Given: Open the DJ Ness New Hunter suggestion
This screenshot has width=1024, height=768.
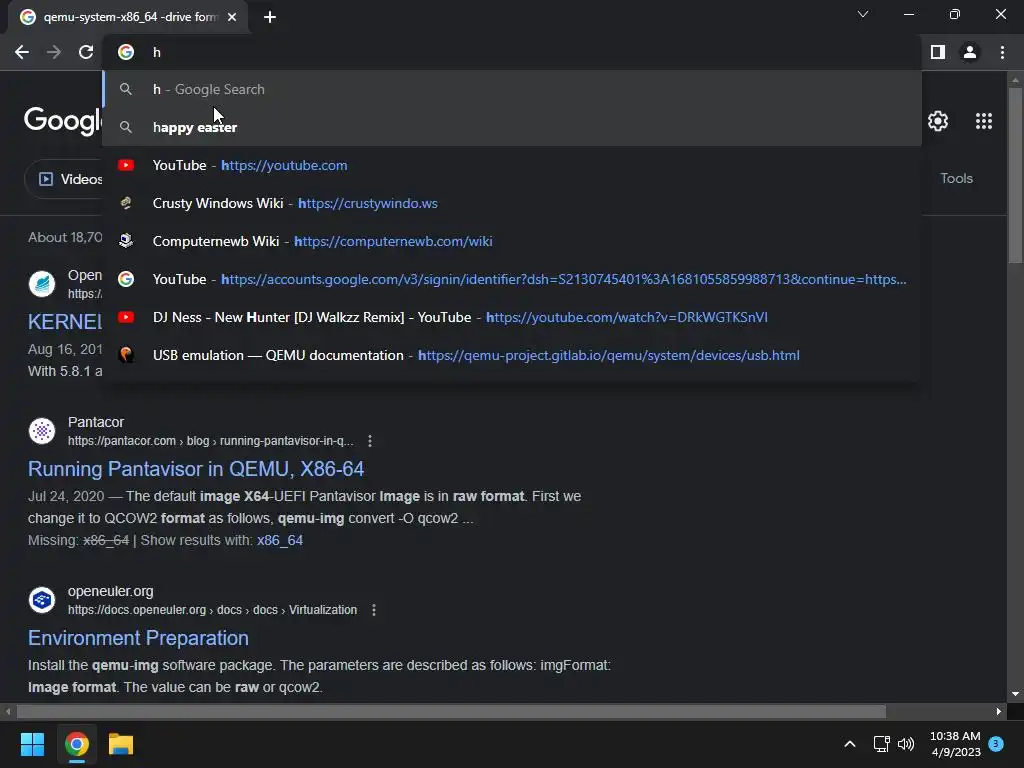Looking at the screenshot, I should [512, 317].
